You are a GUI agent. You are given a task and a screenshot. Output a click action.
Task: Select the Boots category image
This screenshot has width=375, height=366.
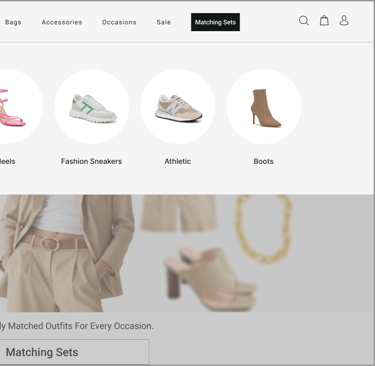click(264, 107)
